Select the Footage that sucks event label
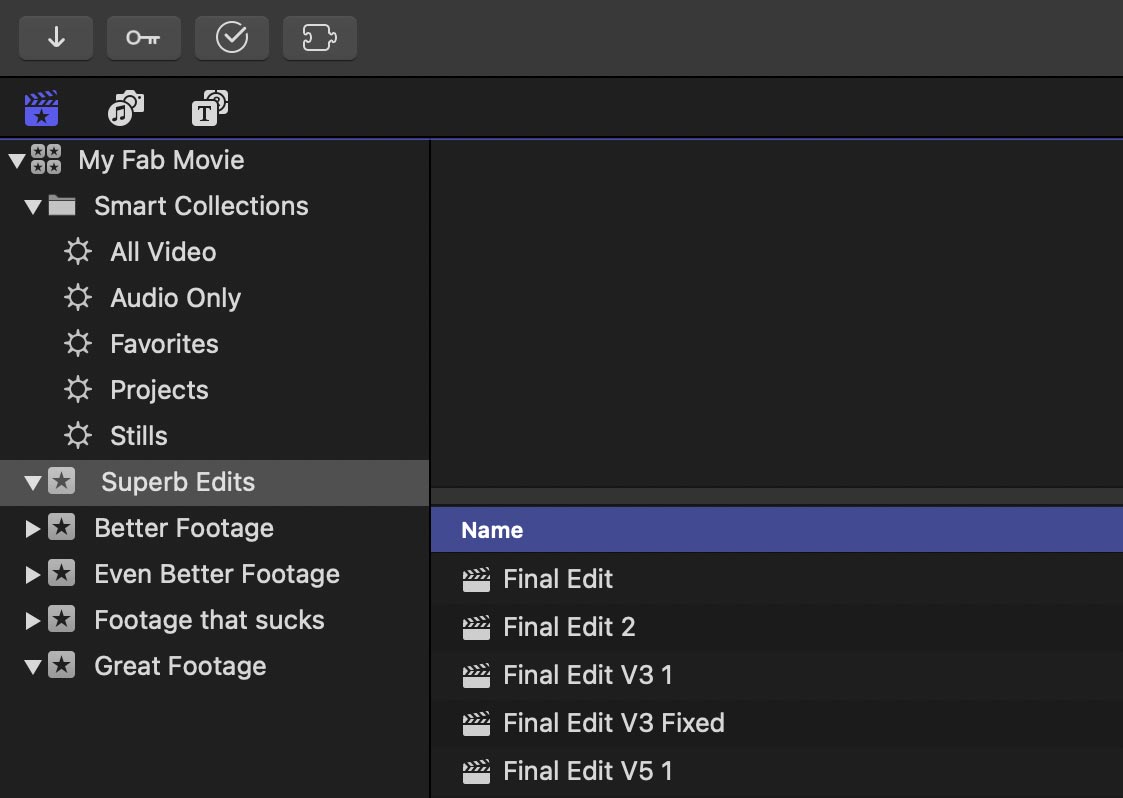The height and width of the screenshot is (798, 1123). click(x=209, y=620)
